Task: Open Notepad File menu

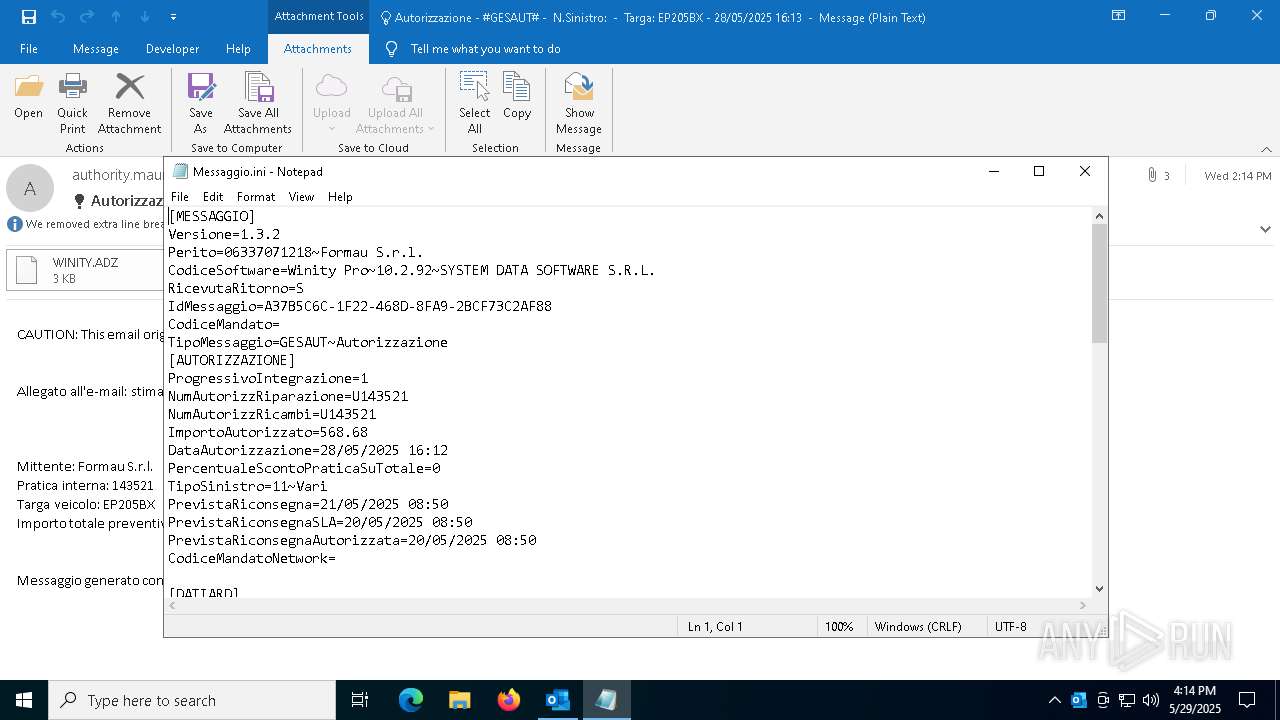Action: (180, 197)
